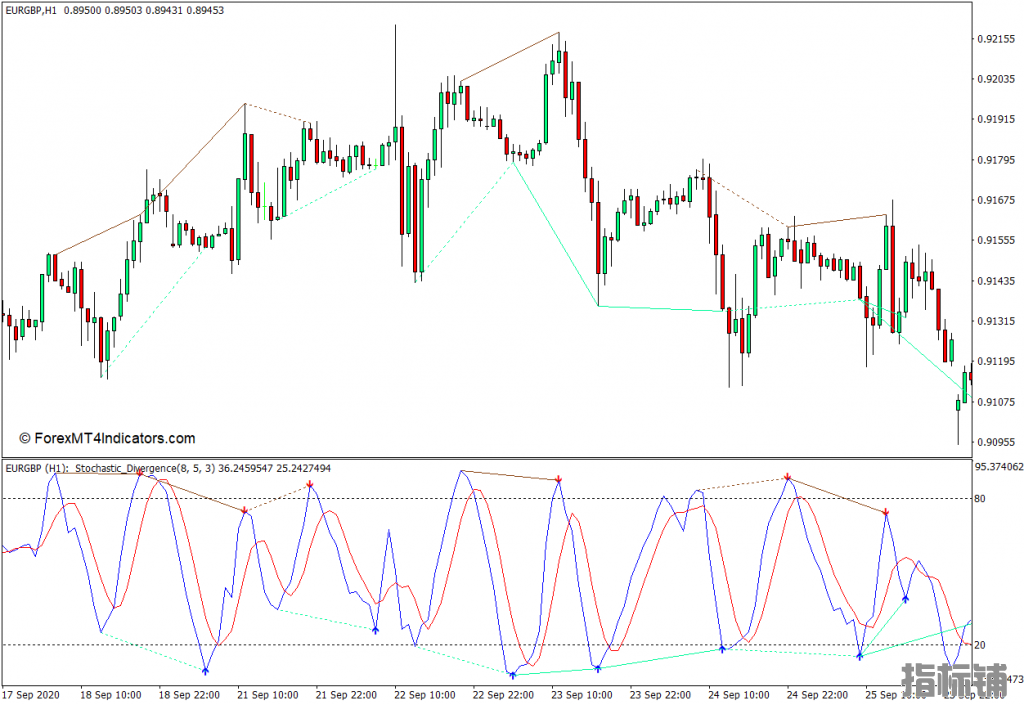Image resolution: width=1024 pixels, height=705 pixels.
Task: Click the 0.92155 price axis label
Action: pos(996,39)
